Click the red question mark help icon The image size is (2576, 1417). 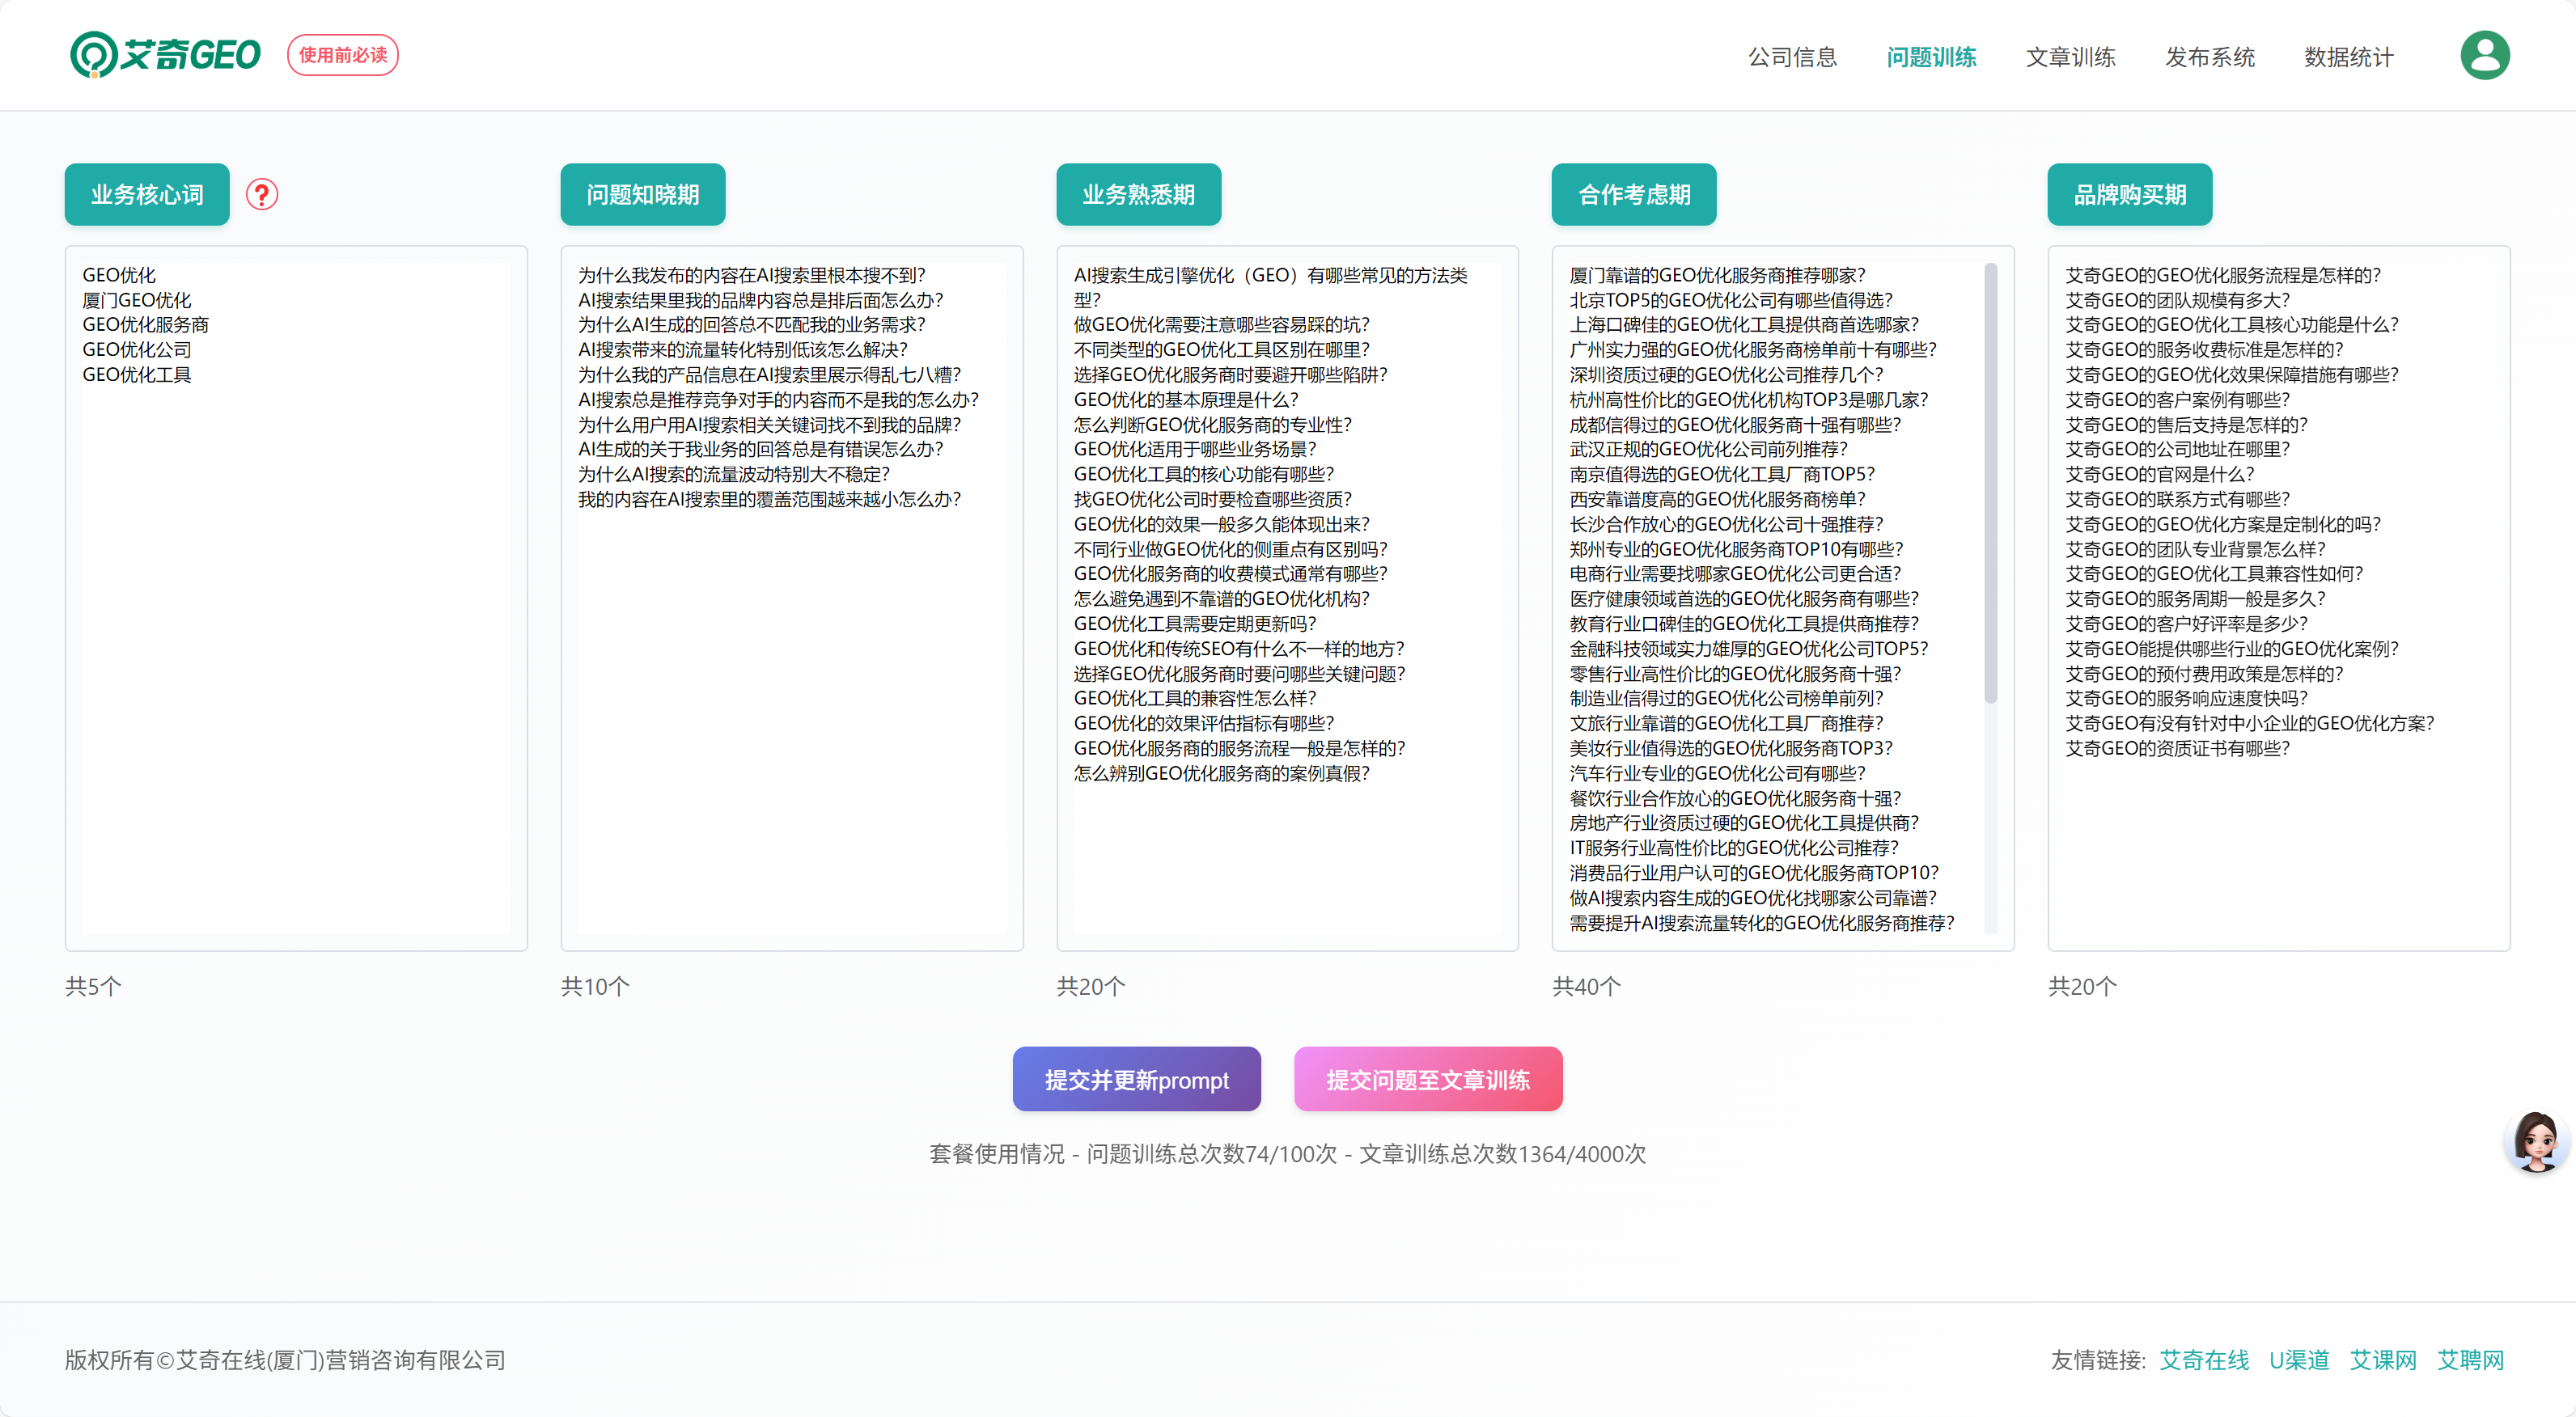click(262, 194)
